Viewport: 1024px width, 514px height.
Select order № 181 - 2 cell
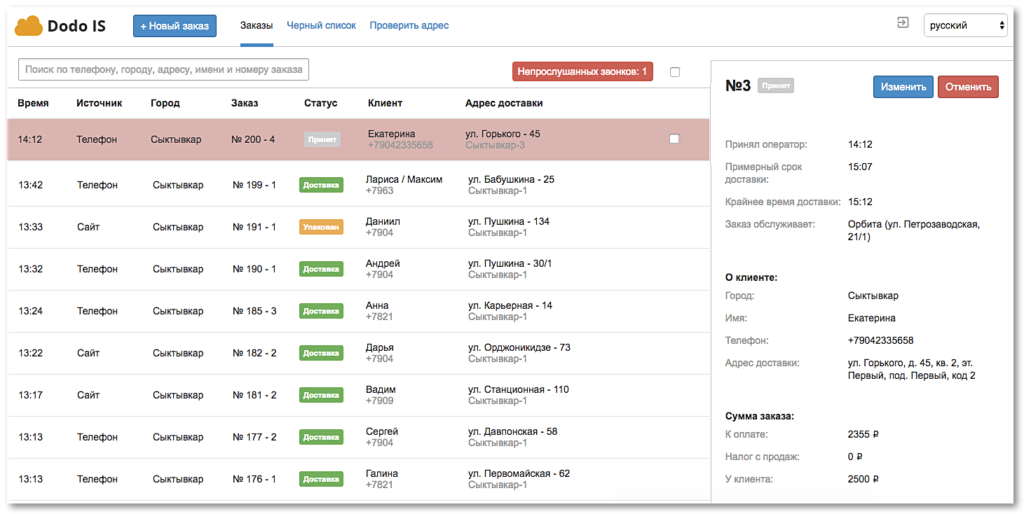pyautogui.click(x=254, y=395)
